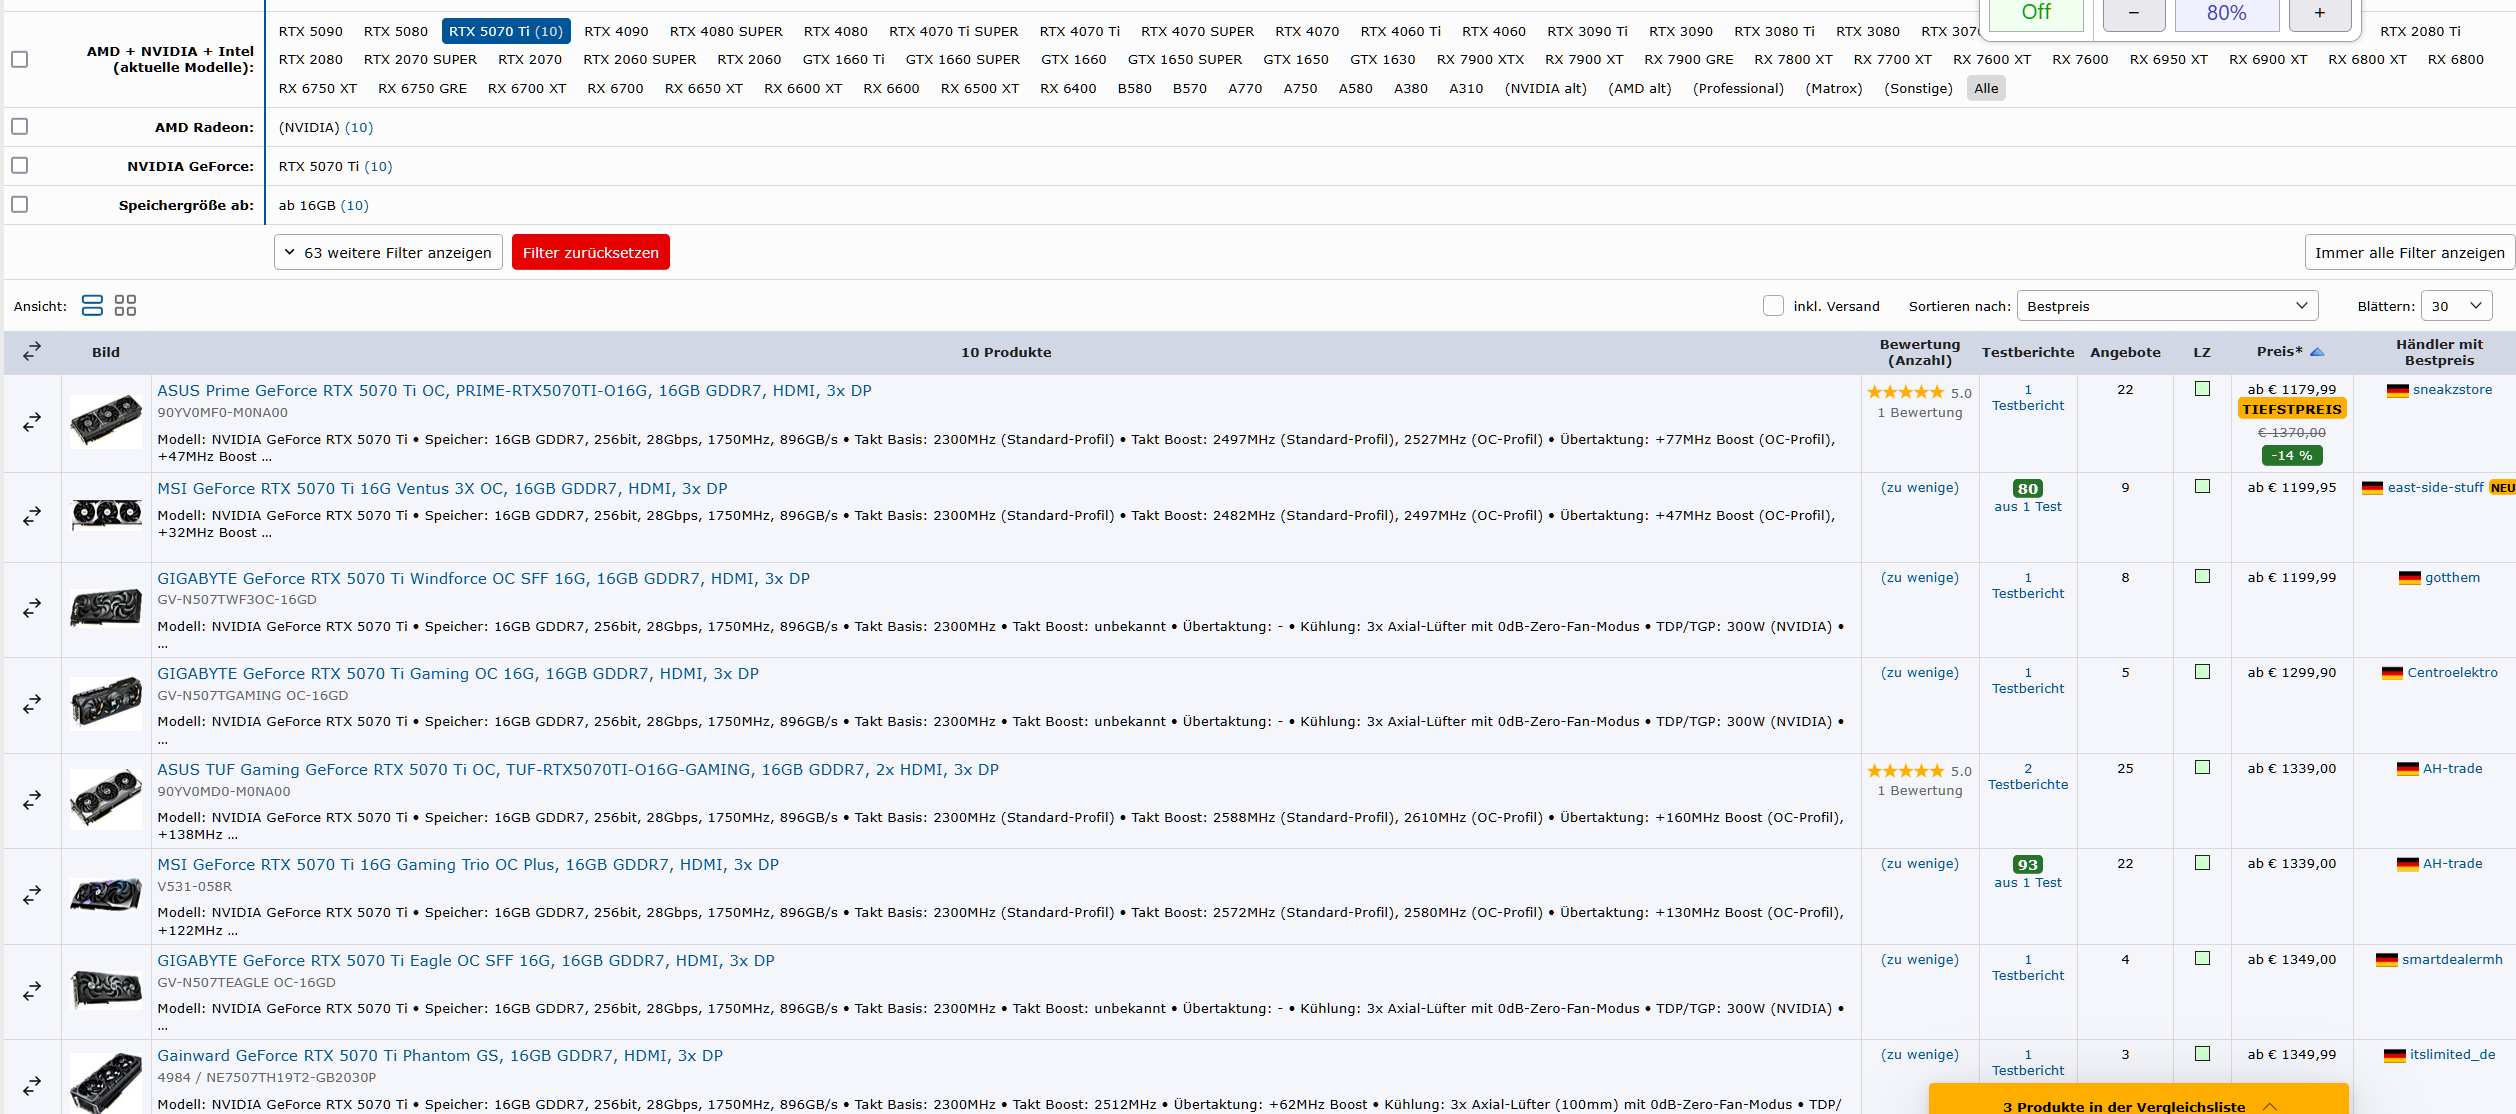Enable the inkl. Versand checkbox
The height and width of the screenshot is (1114, 2516).
[1773, 305]
